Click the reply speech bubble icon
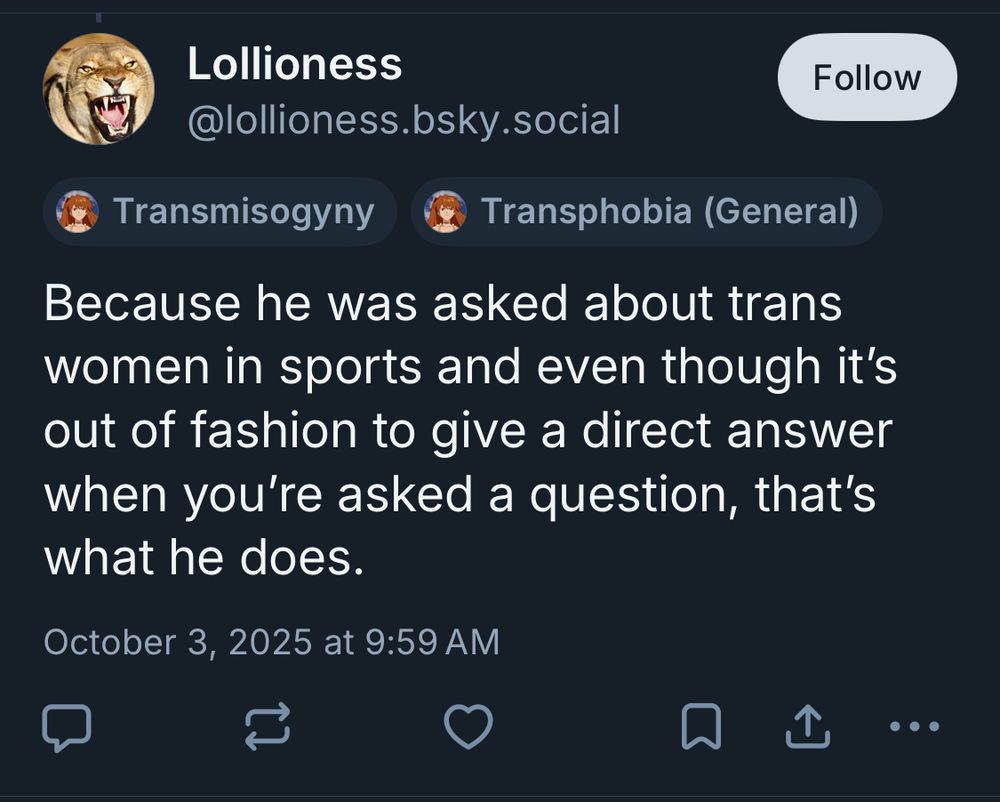This screenshot has height=802, width=1000. coord(67,727)
